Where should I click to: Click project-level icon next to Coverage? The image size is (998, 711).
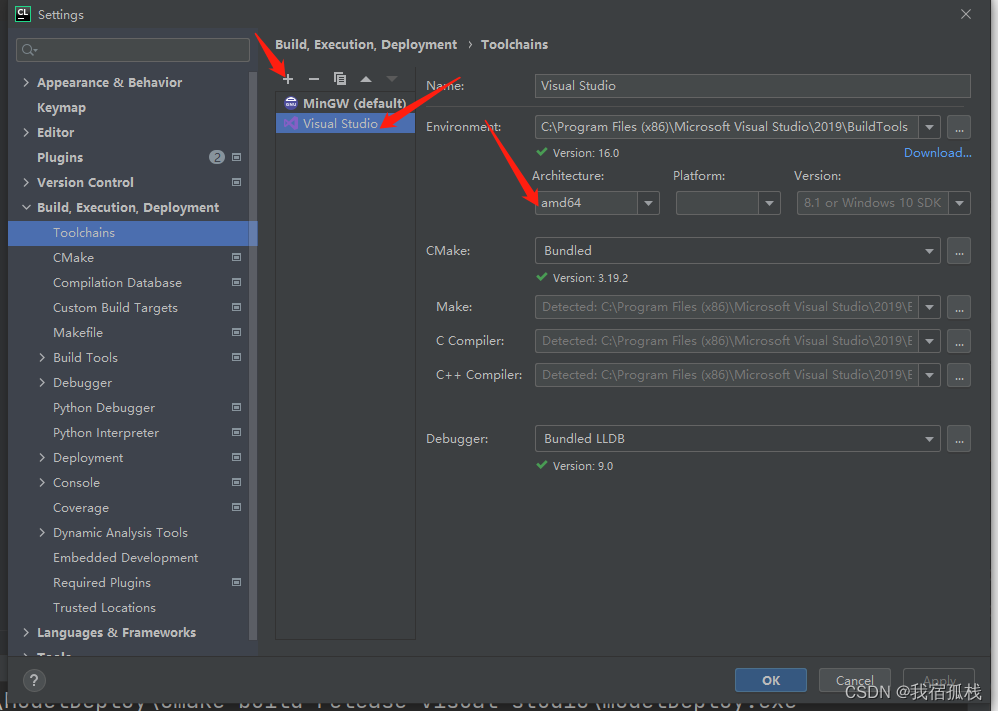236,507
